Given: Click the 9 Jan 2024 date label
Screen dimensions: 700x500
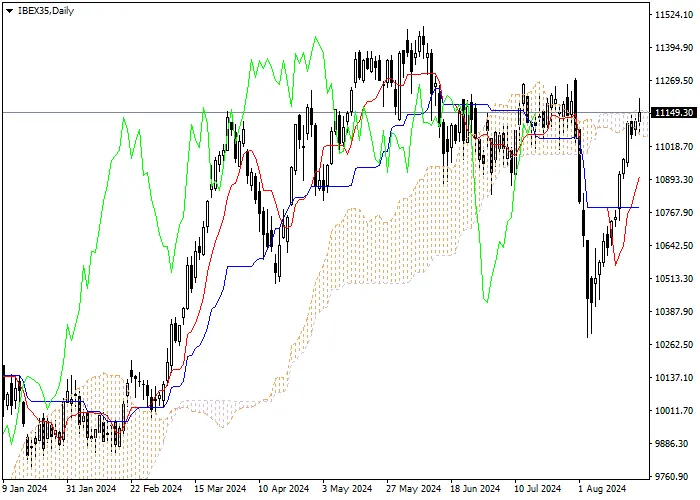Looking at the screenshot, I should click(x=25, y=488).
